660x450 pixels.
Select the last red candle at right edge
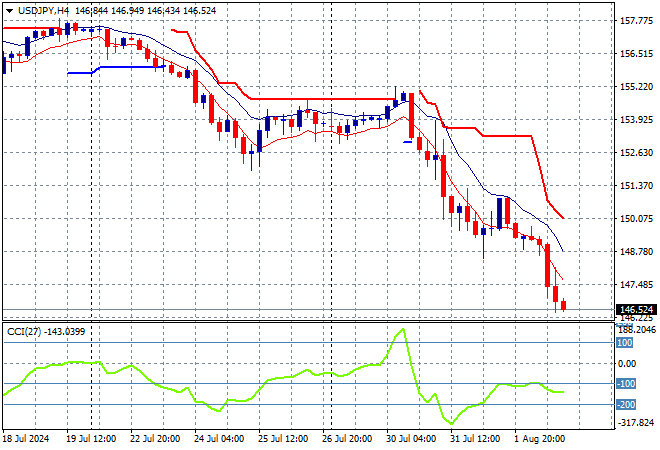[x=563, y=305]
